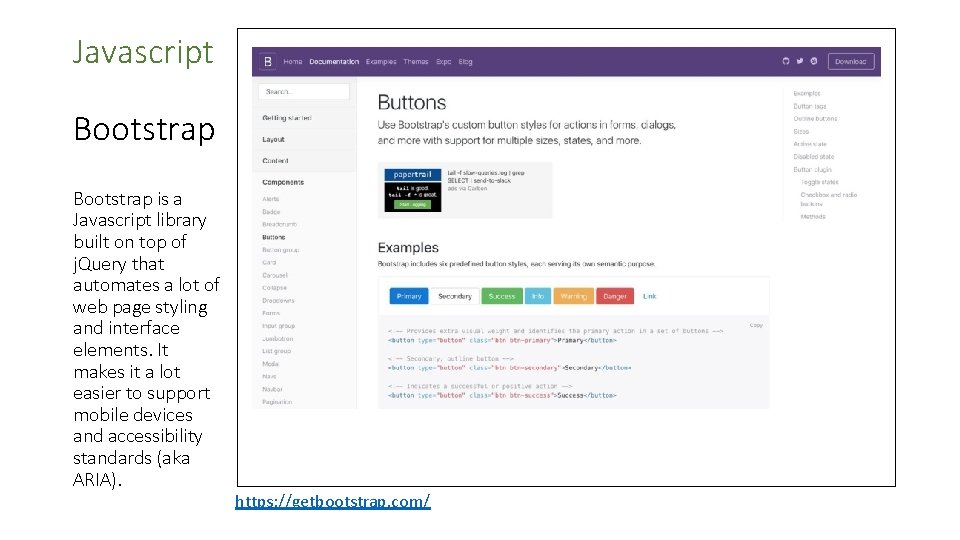960x540 pixels.
Task: Open Carousel in the sidebar
Action: point(275,276)
